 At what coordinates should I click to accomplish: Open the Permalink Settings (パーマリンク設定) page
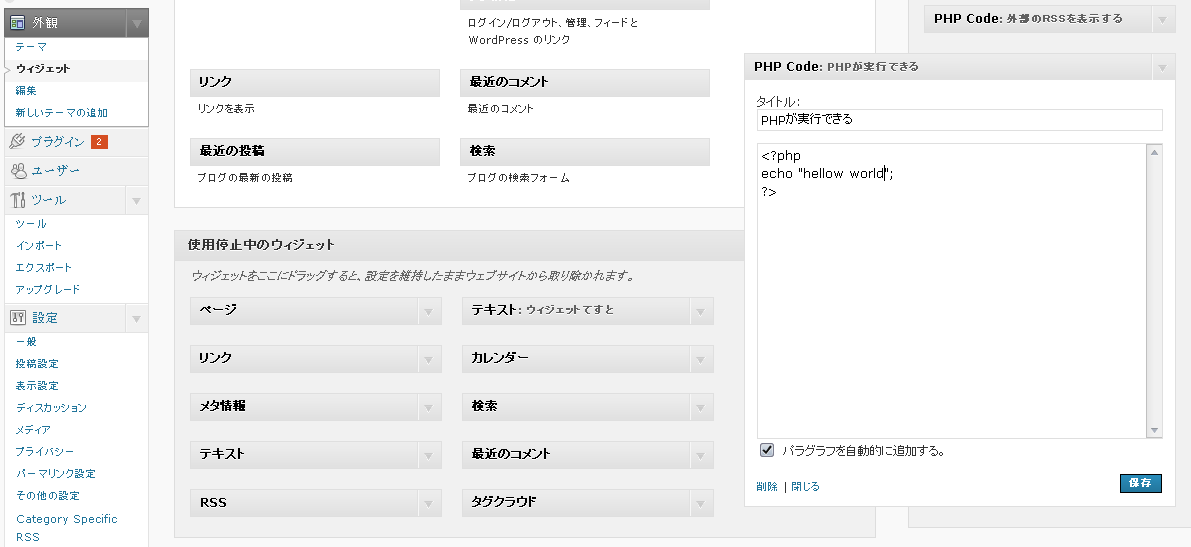pos(55,474)
